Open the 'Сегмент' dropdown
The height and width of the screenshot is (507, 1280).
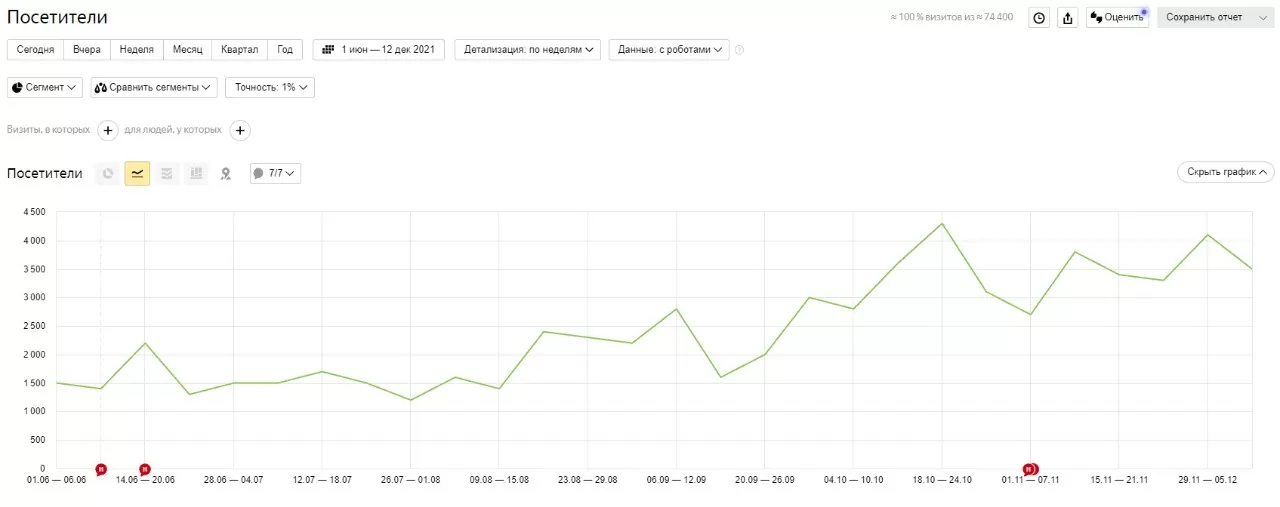point(44,87)
